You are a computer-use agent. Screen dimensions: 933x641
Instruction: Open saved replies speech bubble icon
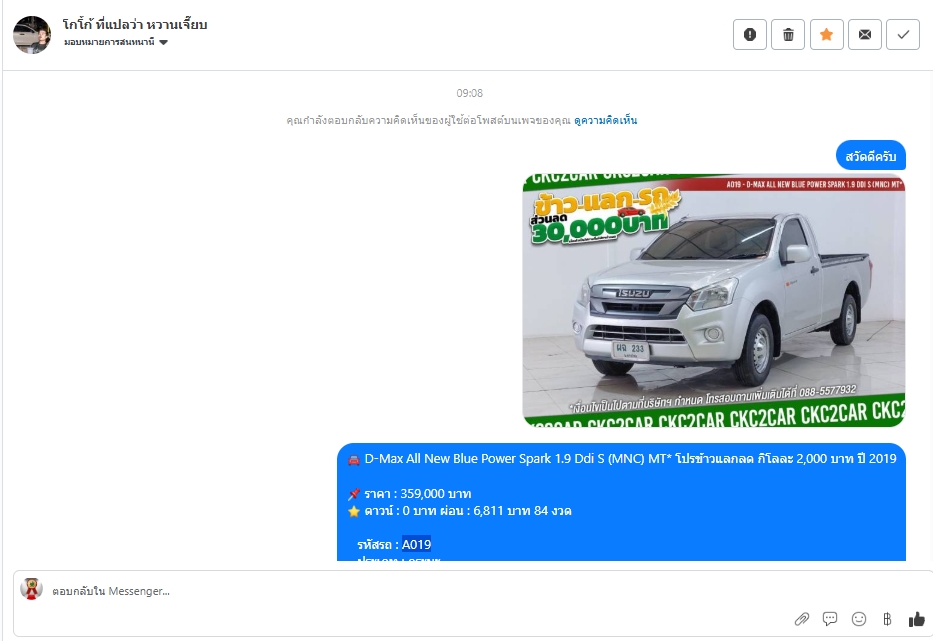pos(830,619)
